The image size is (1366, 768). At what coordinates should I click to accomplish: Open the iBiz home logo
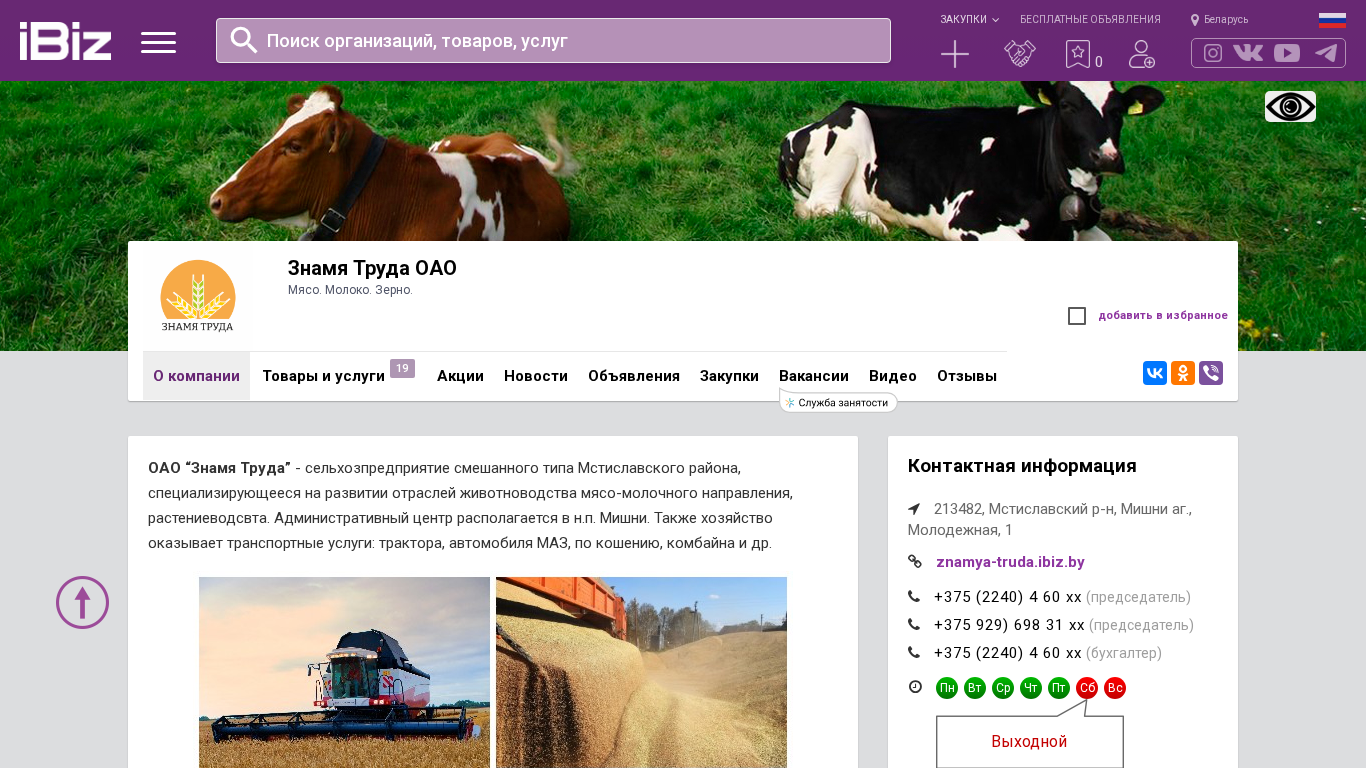pos(65,41)
